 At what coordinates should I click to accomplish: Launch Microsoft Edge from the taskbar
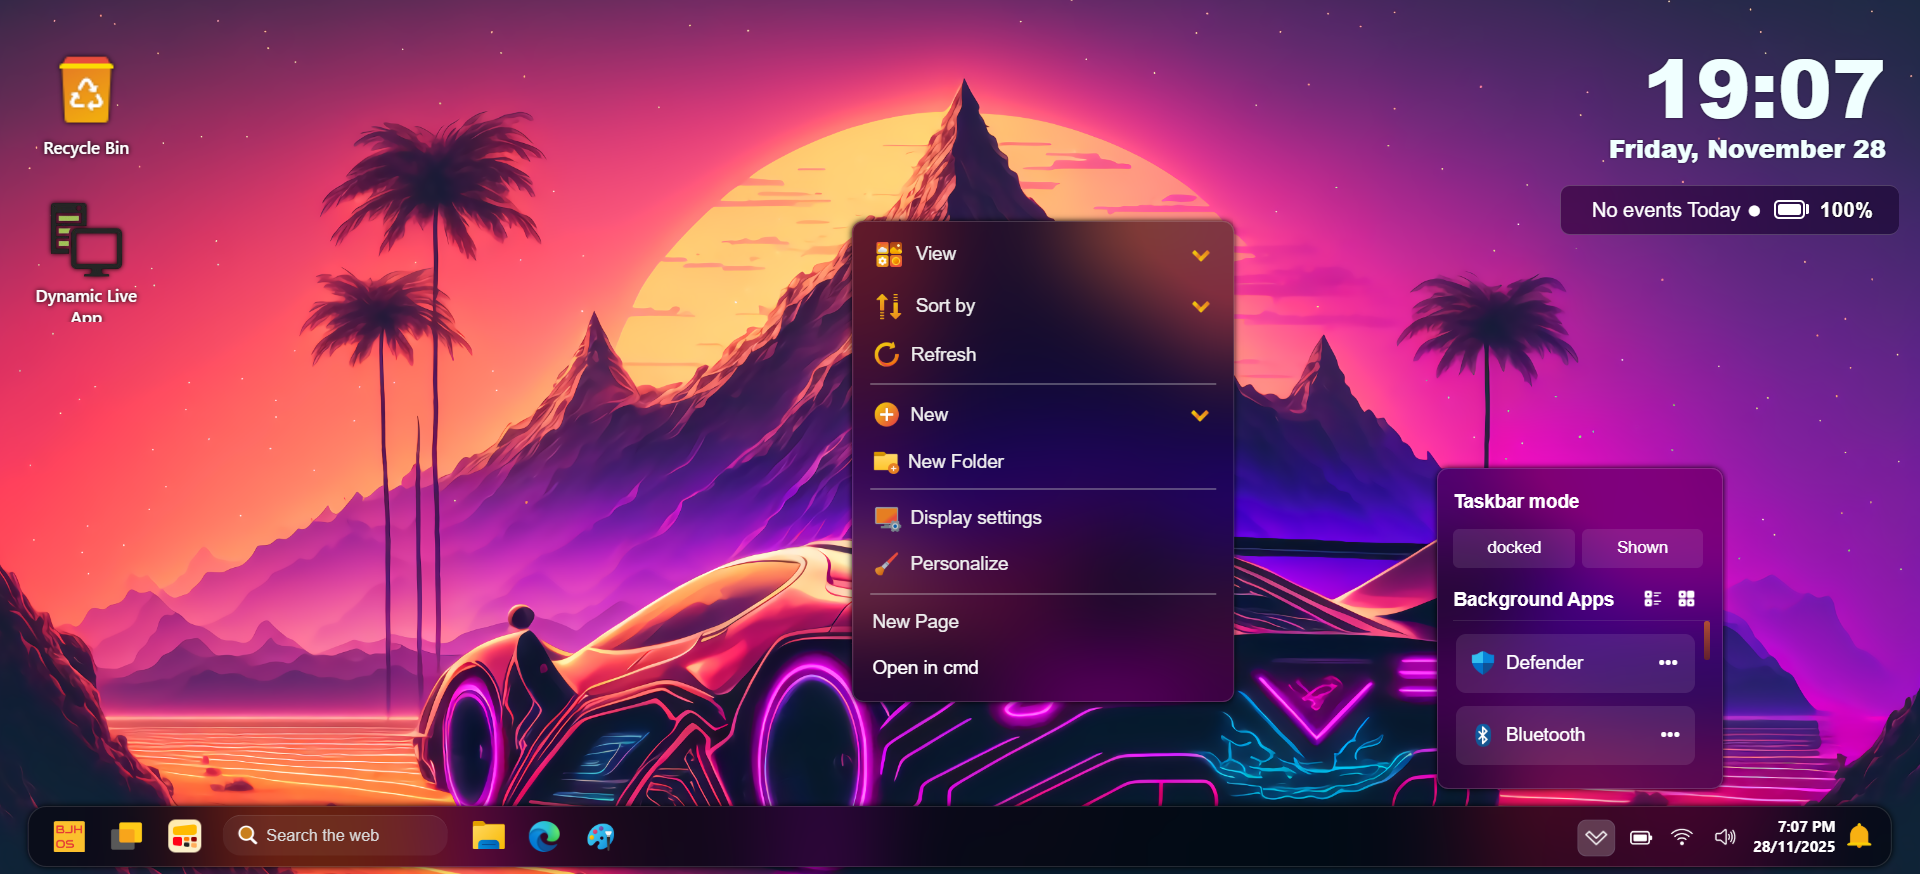[544, 836]
